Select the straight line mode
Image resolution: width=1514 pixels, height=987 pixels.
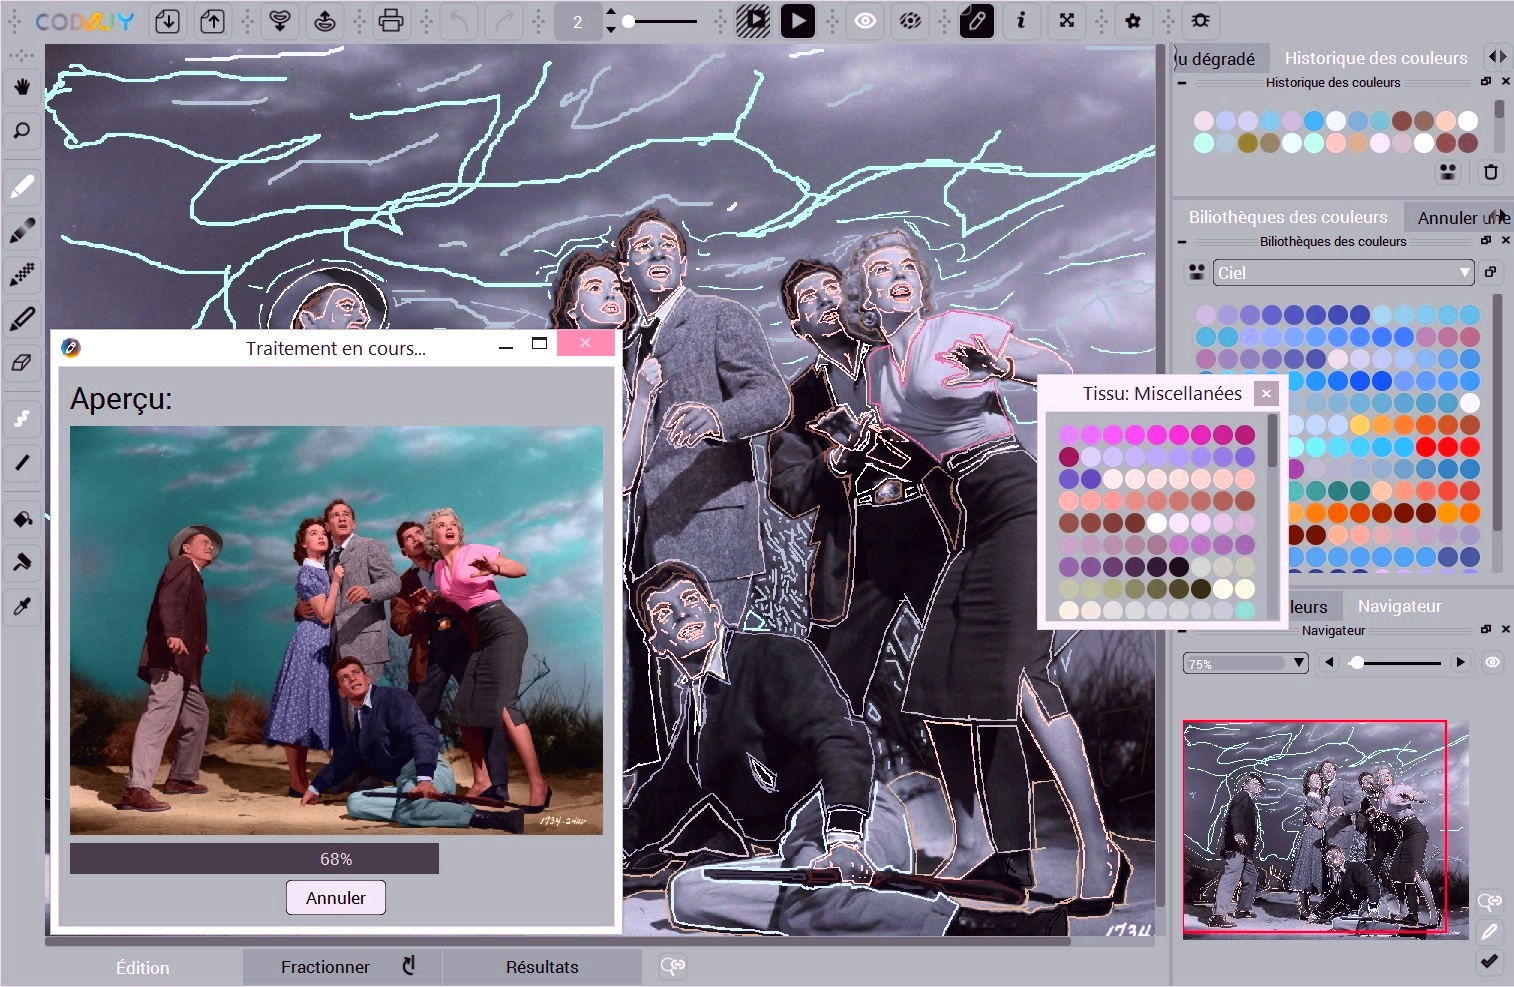[22, 462]
